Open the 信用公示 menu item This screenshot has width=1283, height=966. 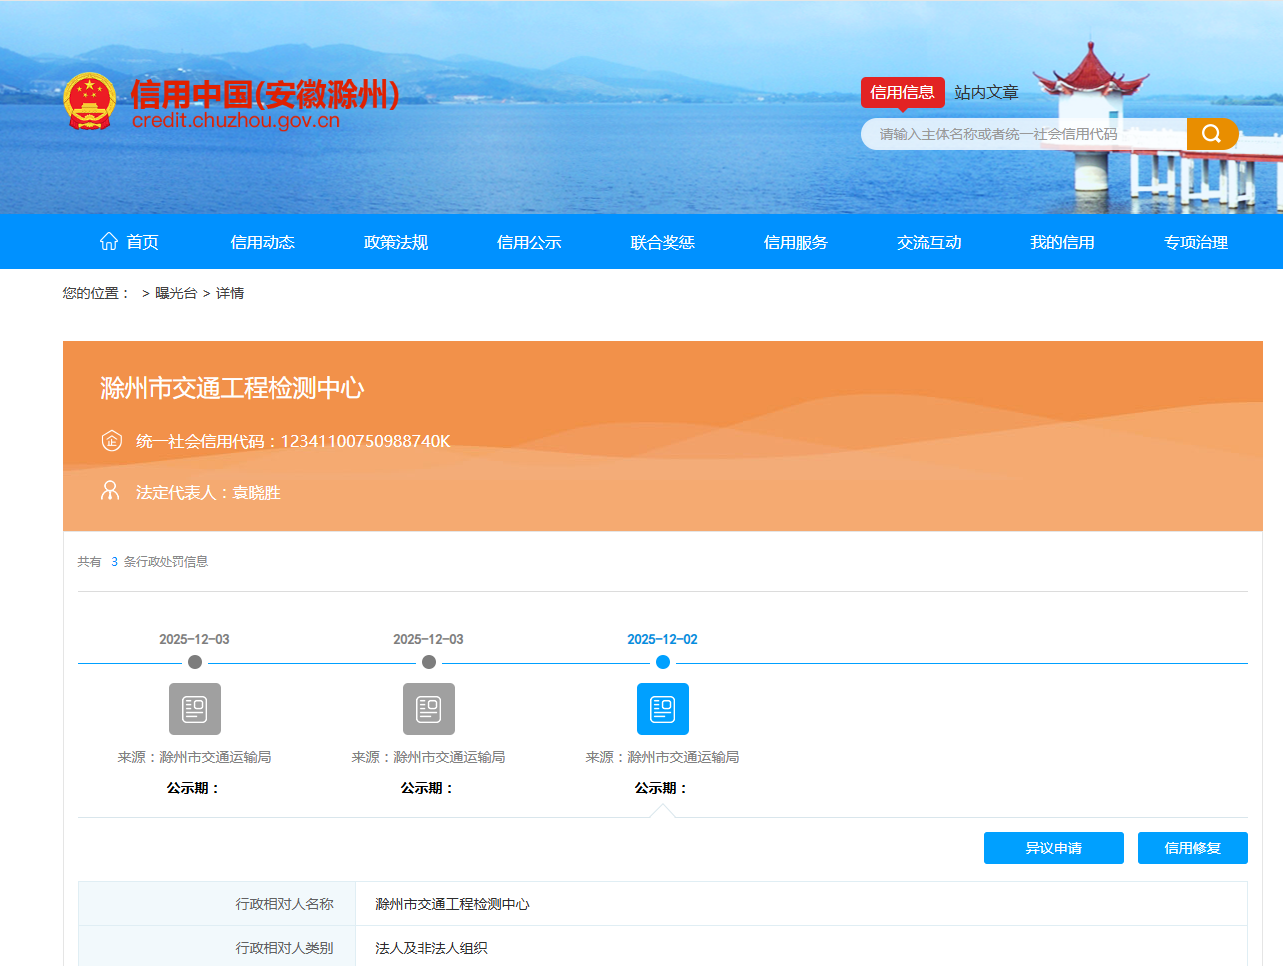coord(529,242)
